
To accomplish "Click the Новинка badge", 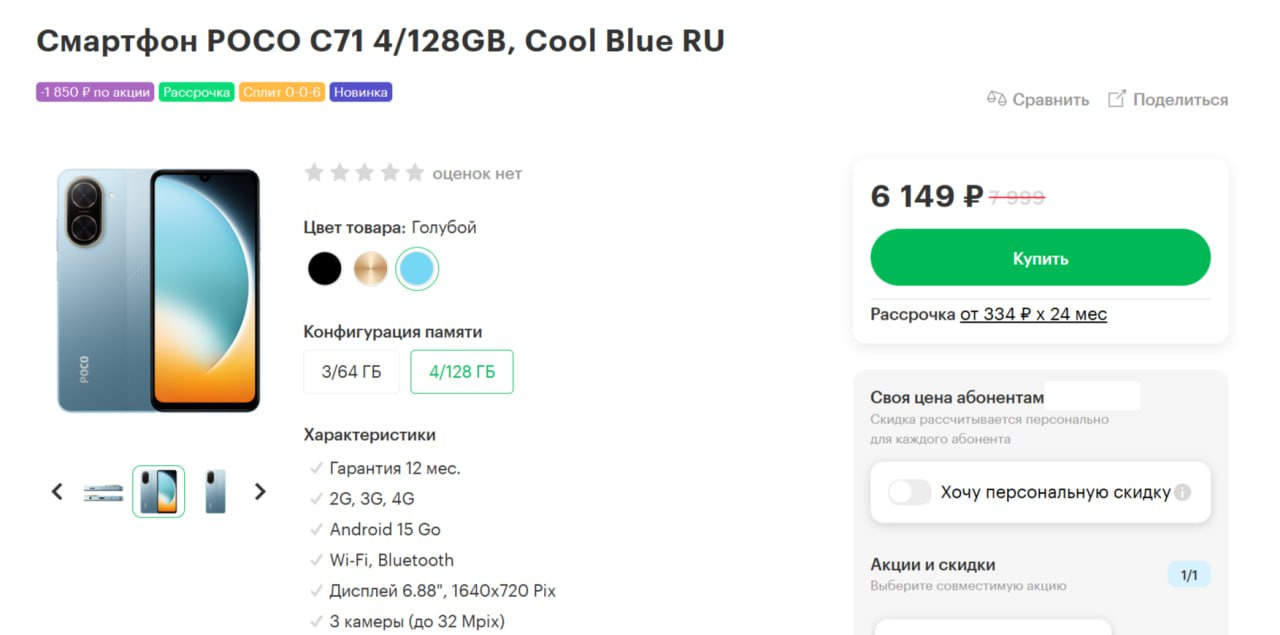I will pyautogui.click(x=361, y=92).
